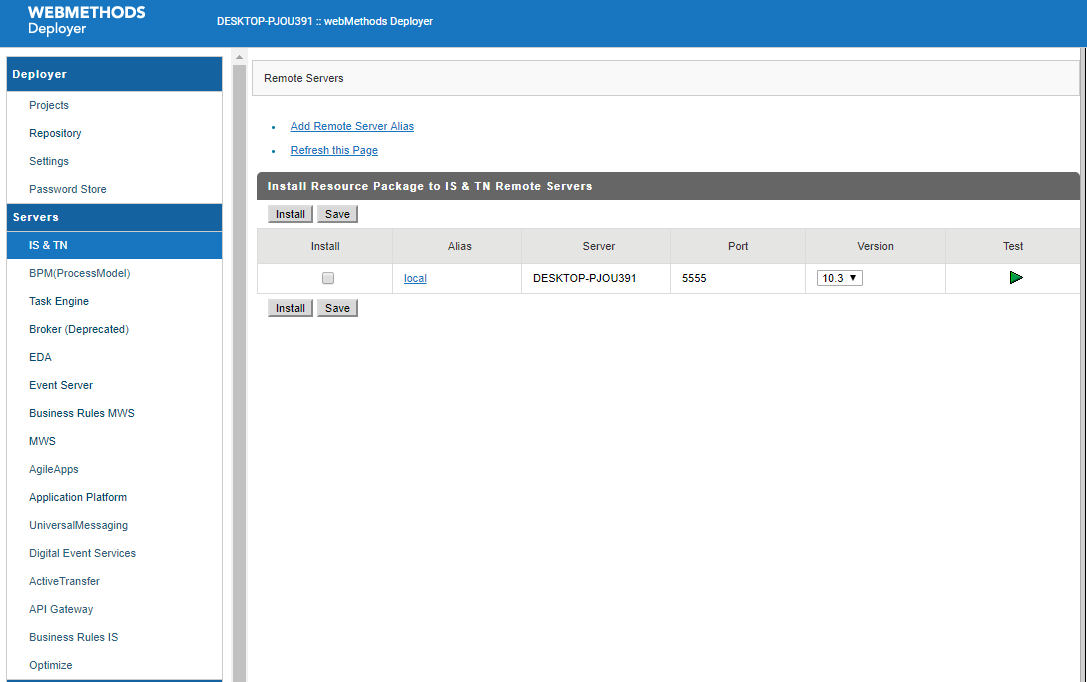Open AgileApps servers page
Image resolution: width=1087 pixels, height=682 pixels.
[x=53, y=469]
